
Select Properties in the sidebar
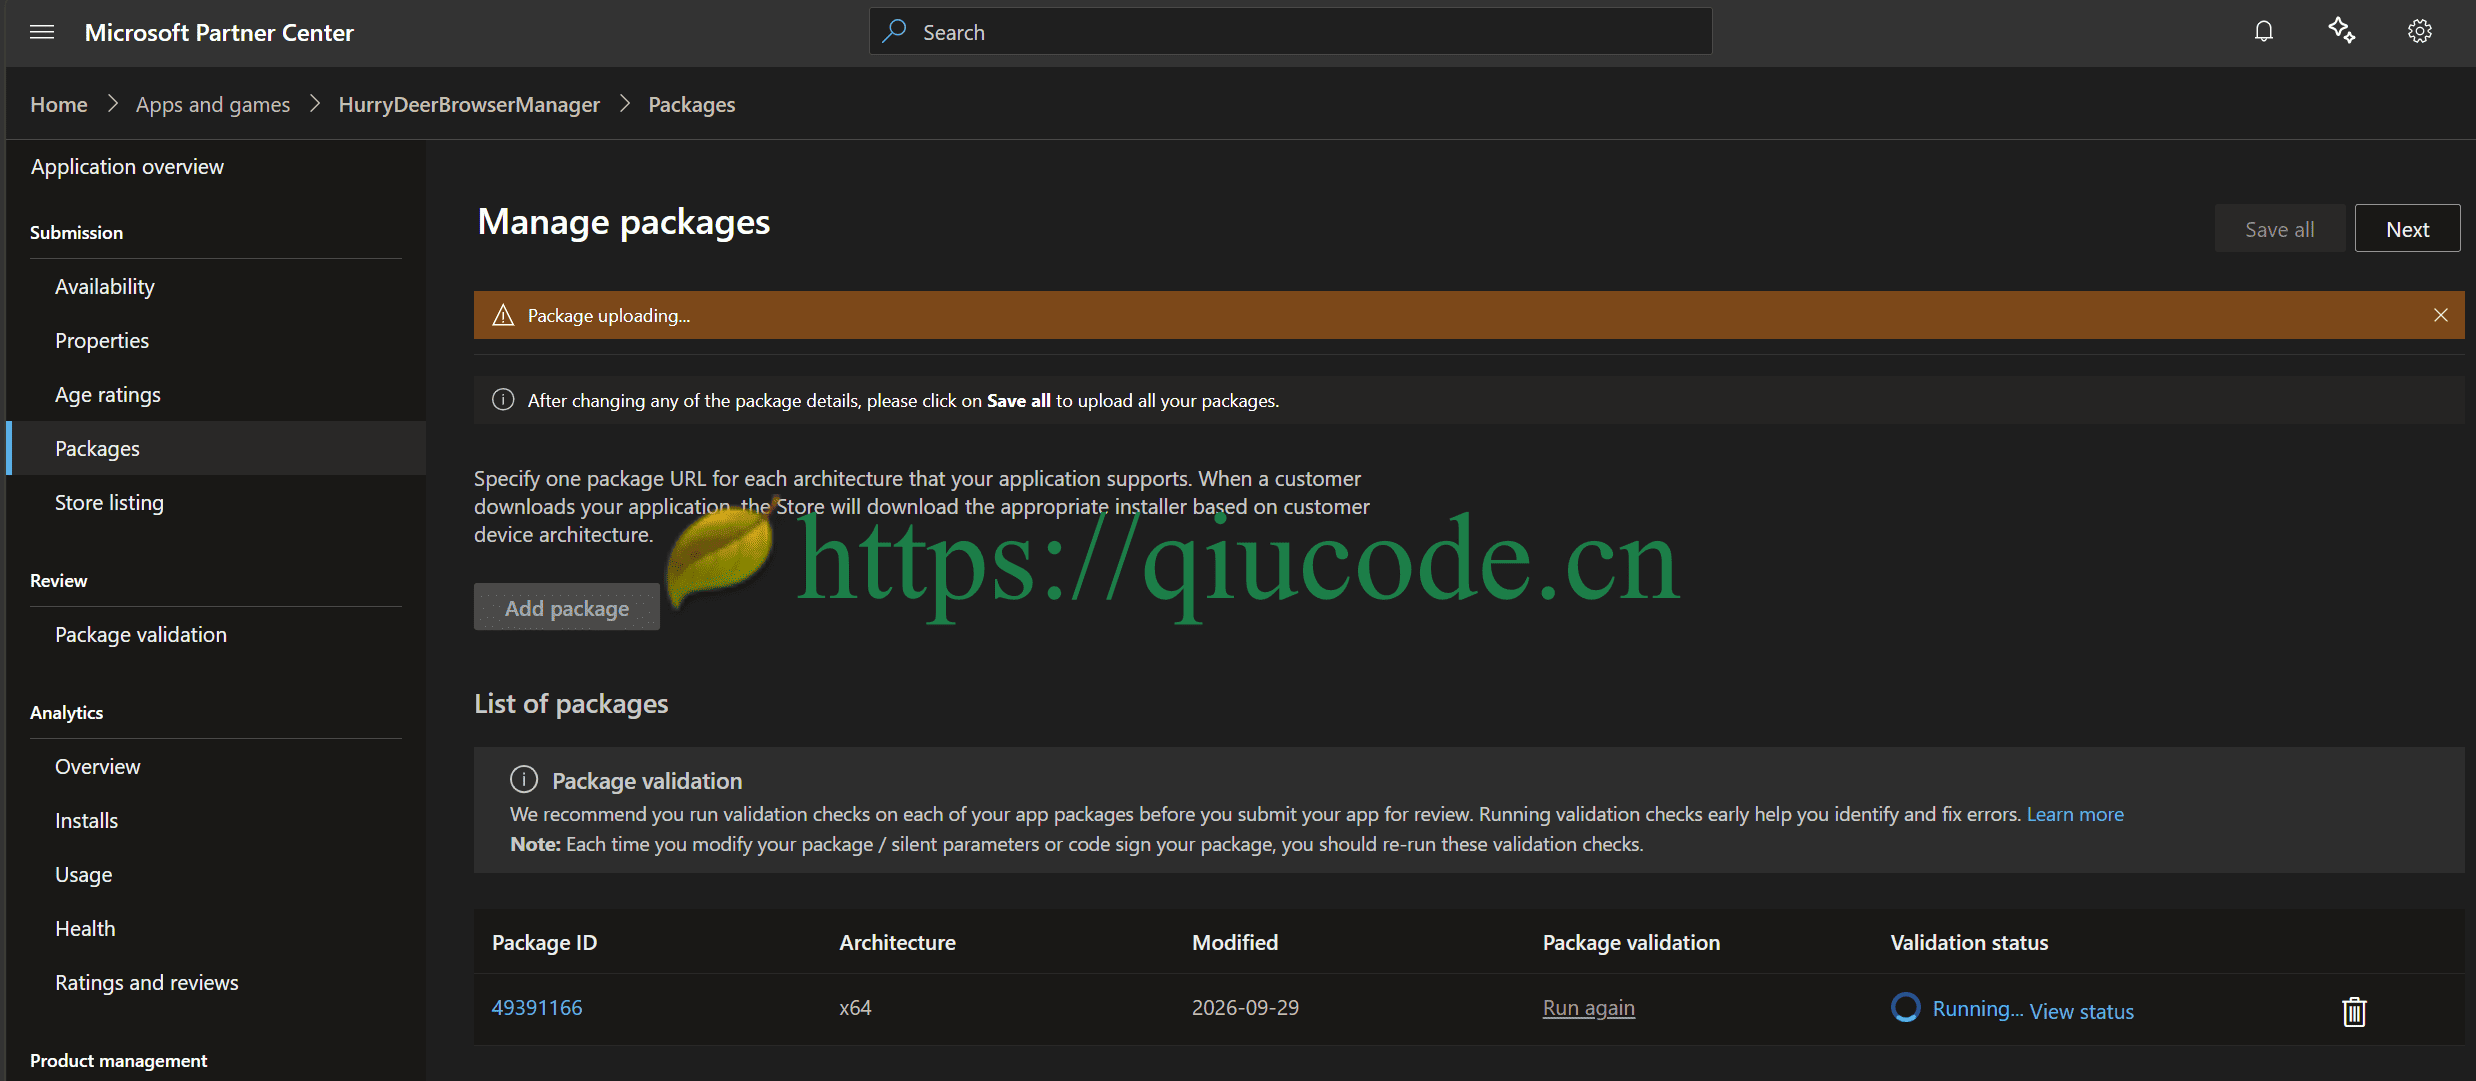(102, 340)
